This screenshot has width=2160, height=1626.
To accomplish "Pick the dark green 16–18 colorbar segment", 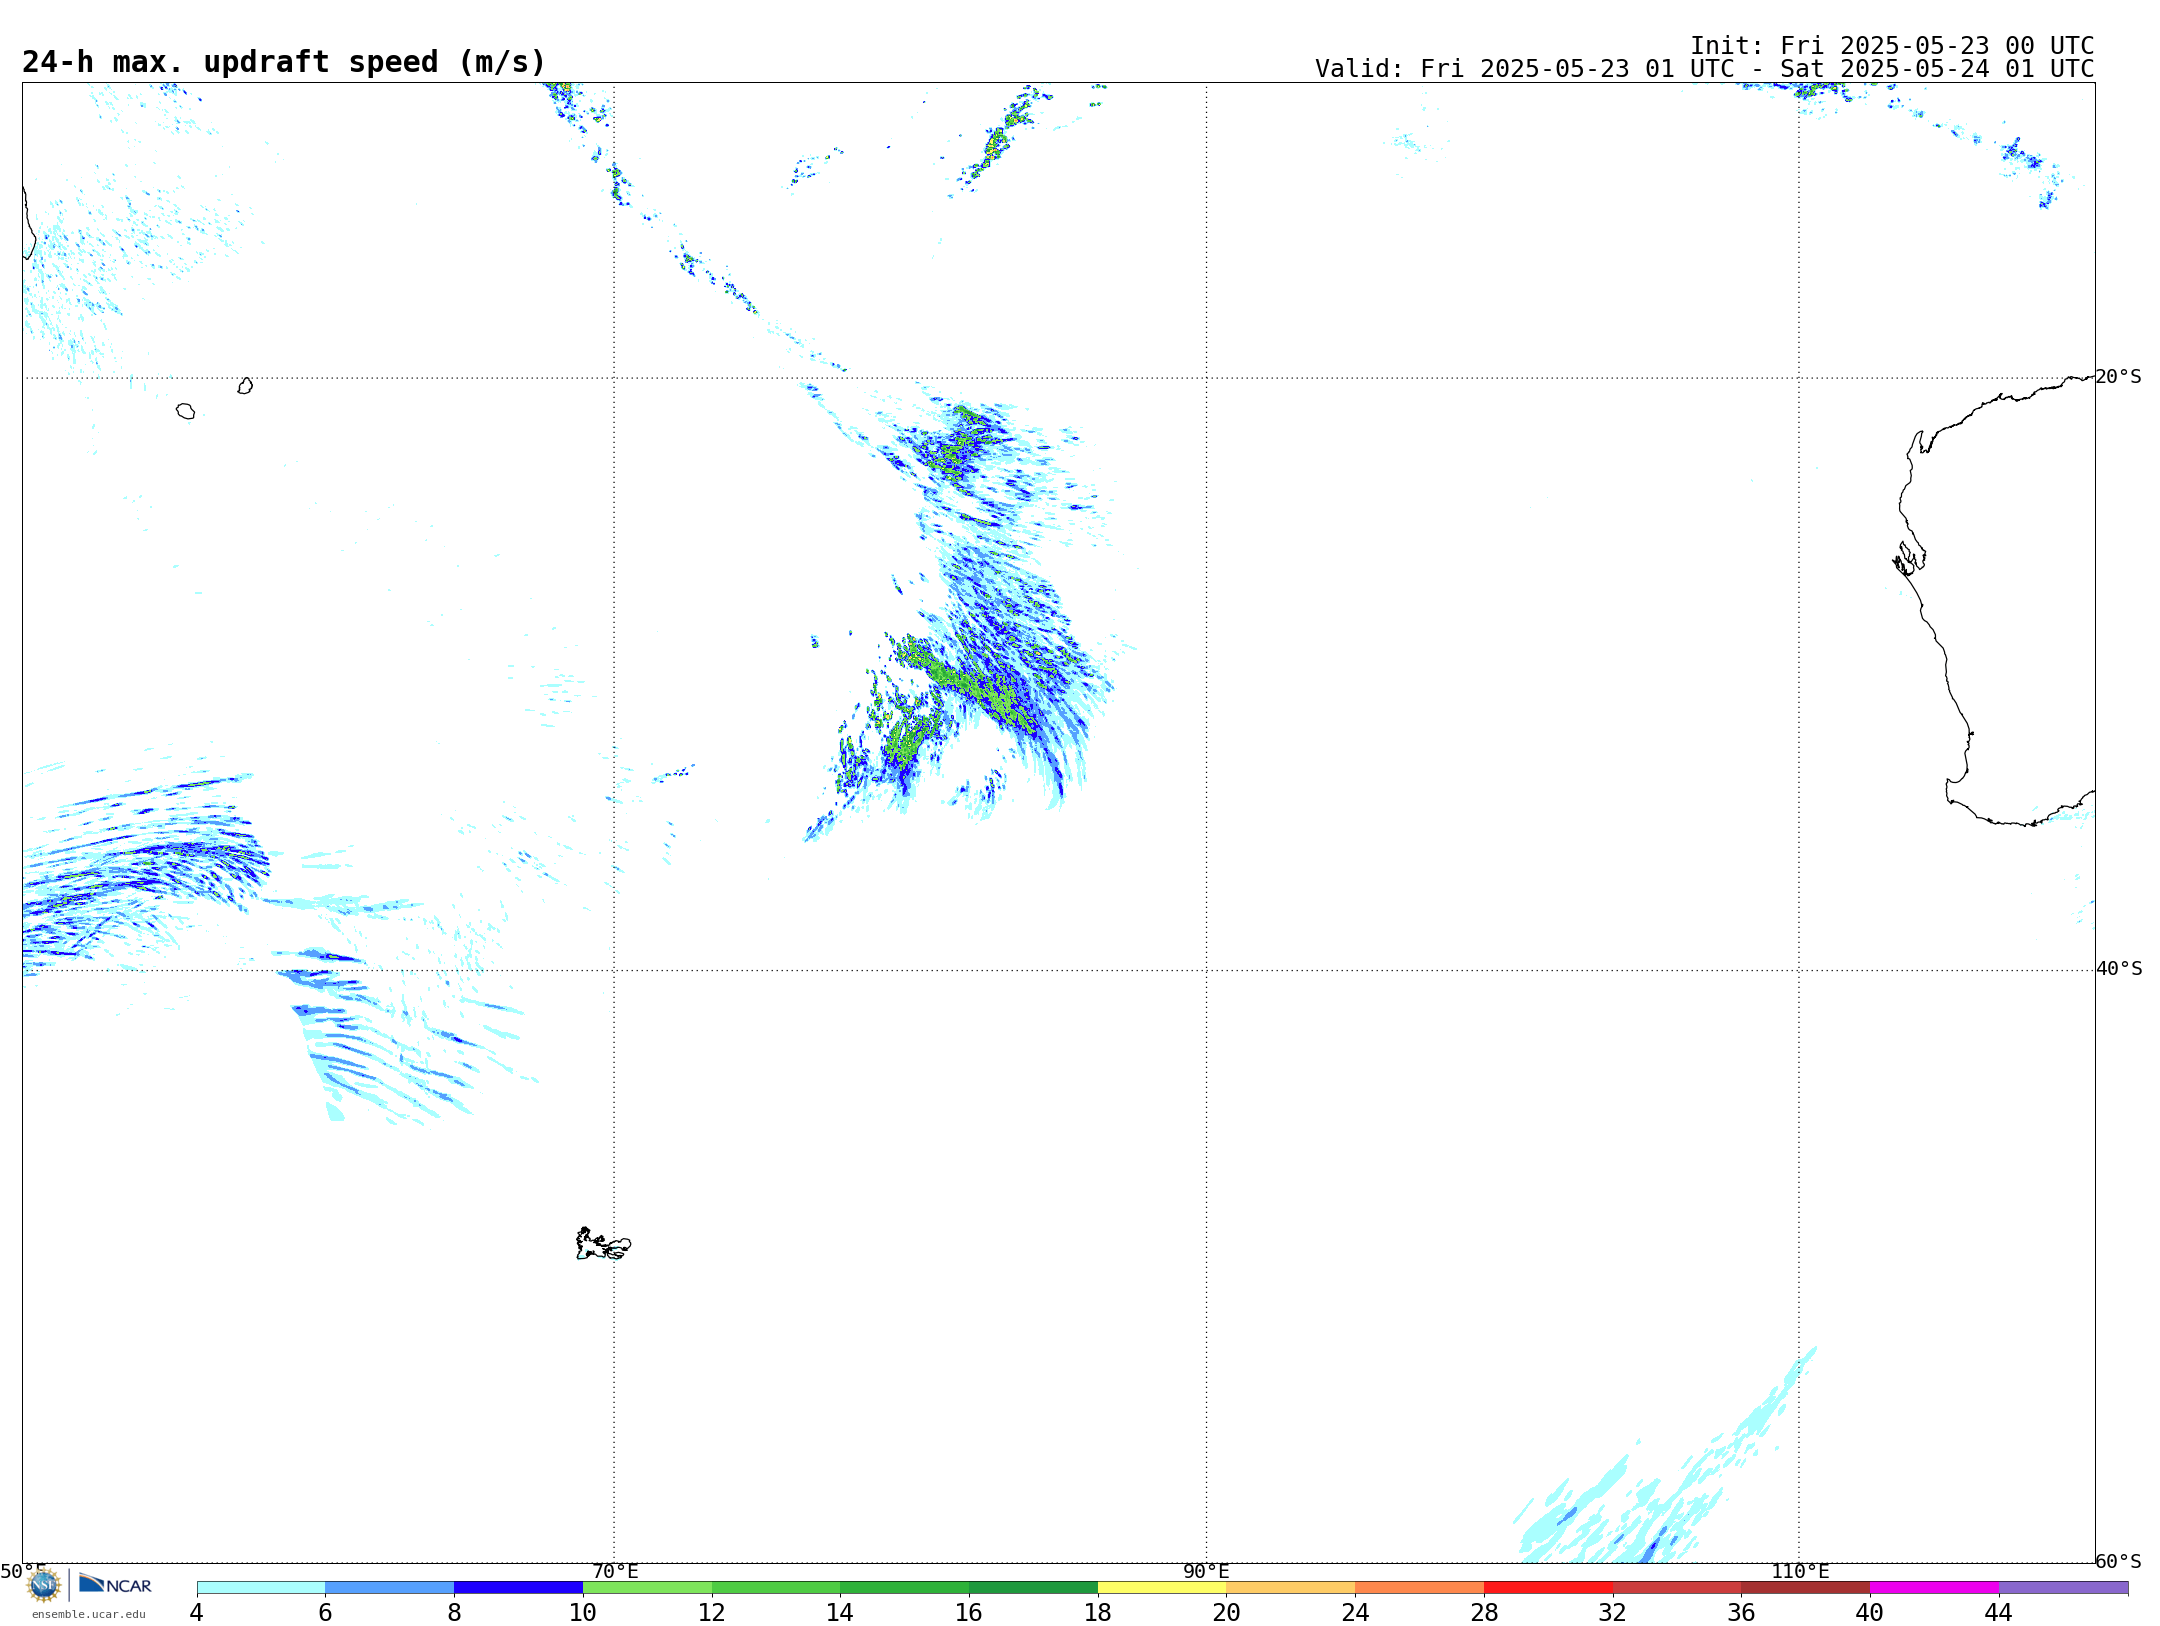I will coord(1033,1587).
